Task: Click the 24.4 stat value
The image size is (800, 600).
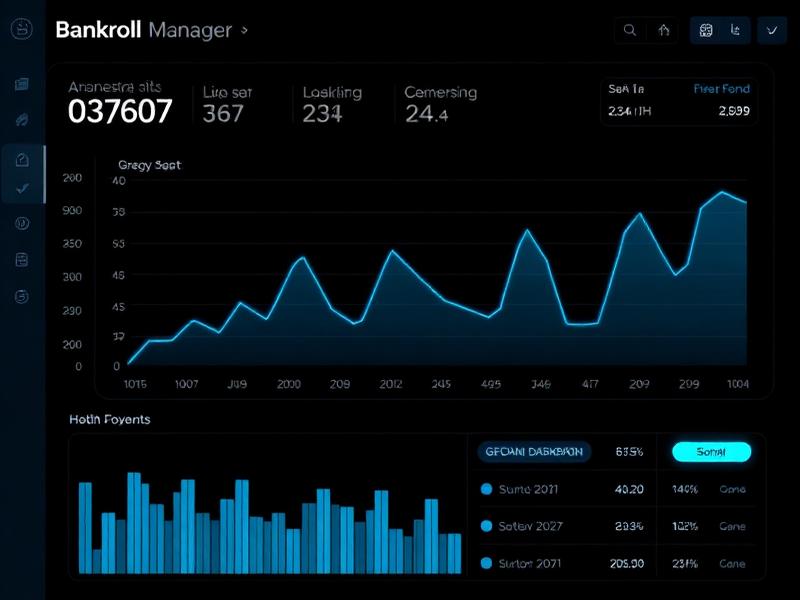Action: [x=427, y=114]
